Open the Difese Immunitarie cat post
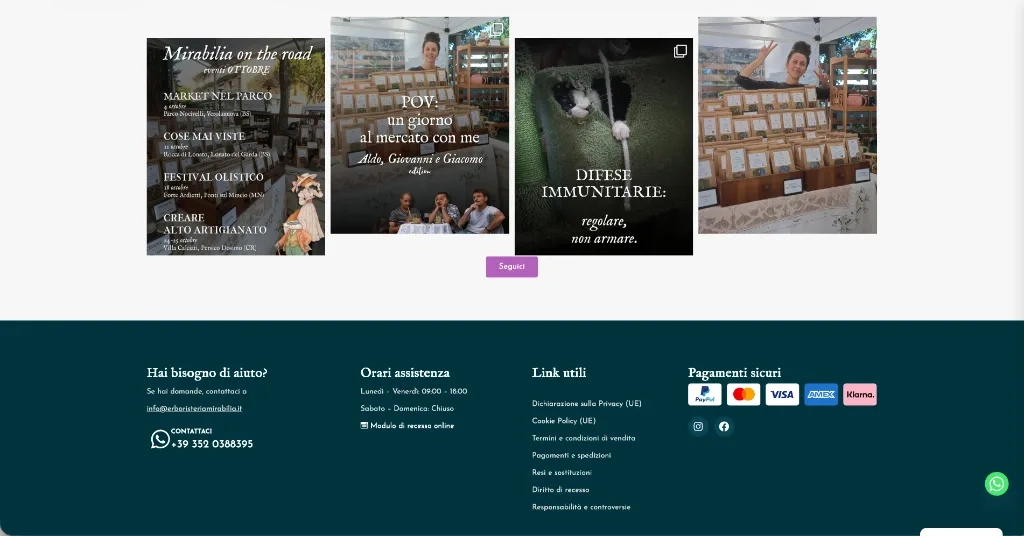1024x536 pixels. 604,146
